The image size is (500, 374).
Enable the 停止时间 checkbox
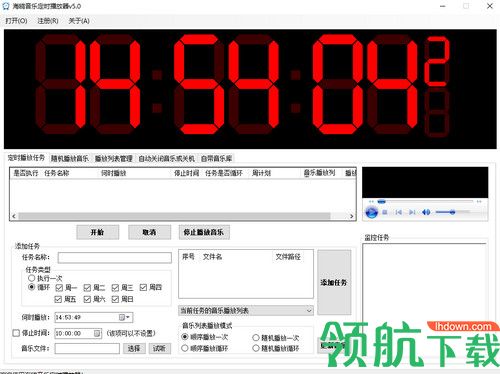[x=16, y=333]
